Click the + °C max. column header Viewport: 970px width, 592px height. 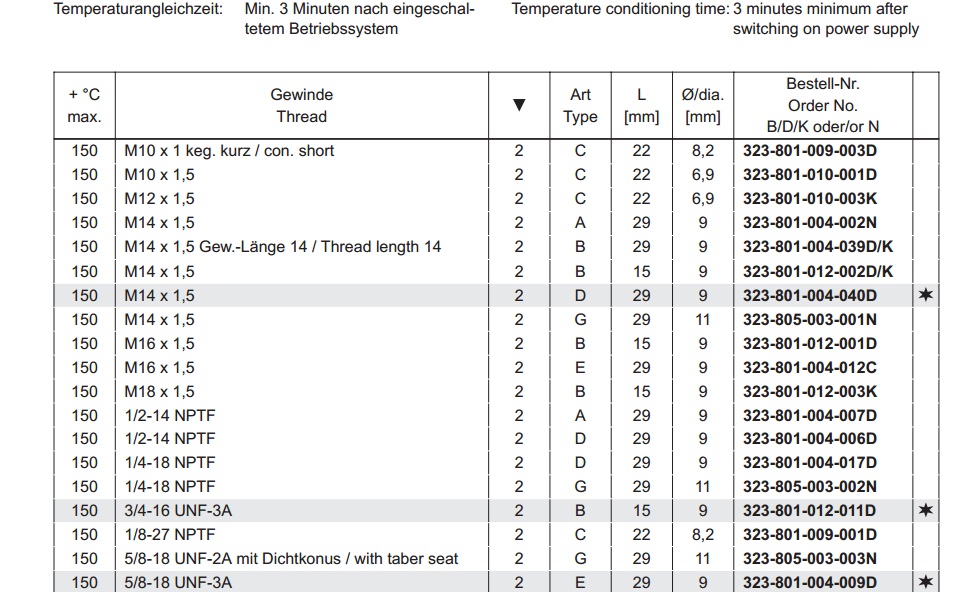85,105
